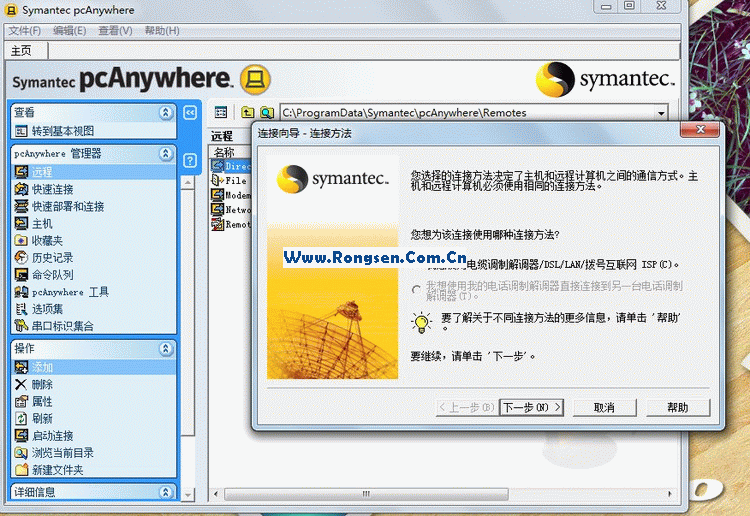Click the 快速连接 (Quick Connect) icon
Image resolution: width=750 pixels, height=516 pixels.
pyautogui.click(x=21, y=189)
